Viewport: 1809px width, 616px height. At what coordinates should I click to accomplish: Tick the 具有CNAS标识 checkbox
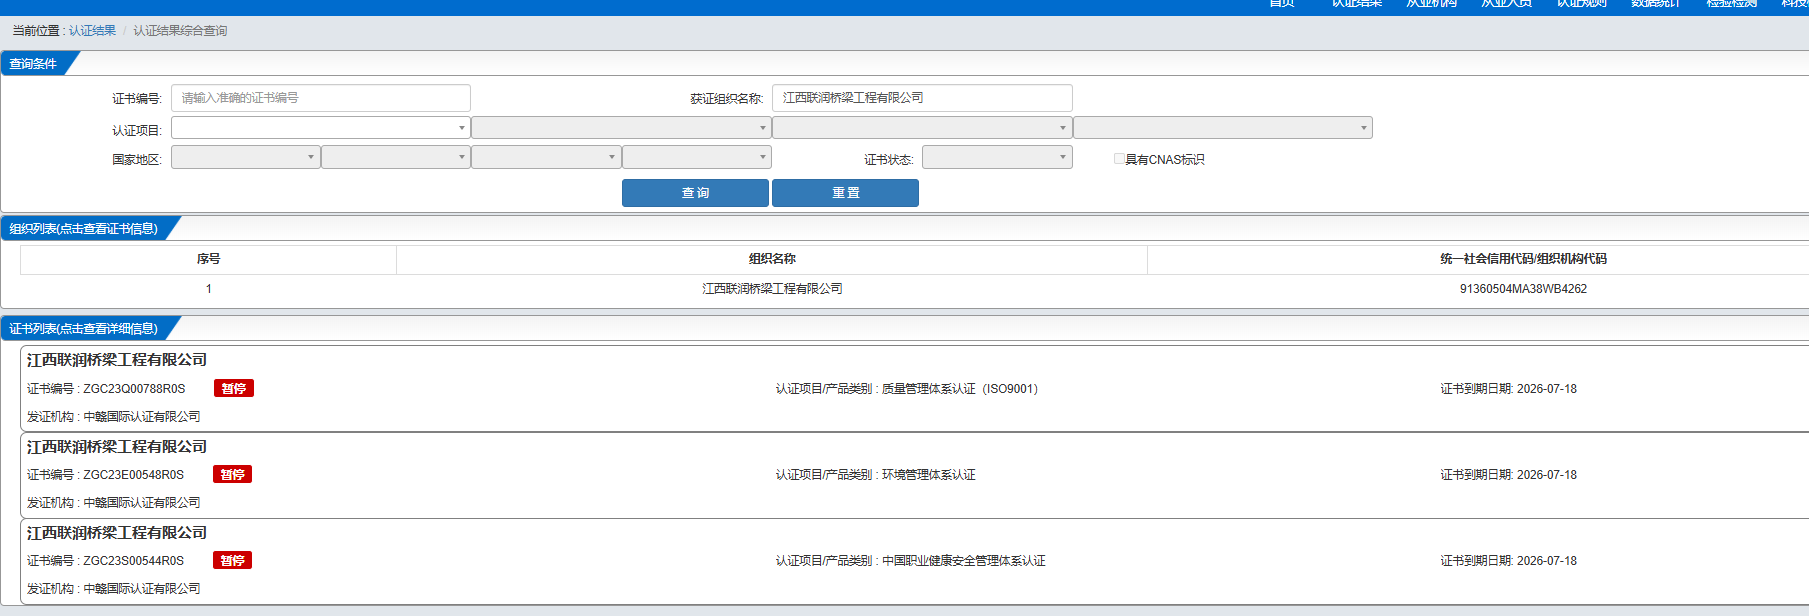click(1119, 159)
